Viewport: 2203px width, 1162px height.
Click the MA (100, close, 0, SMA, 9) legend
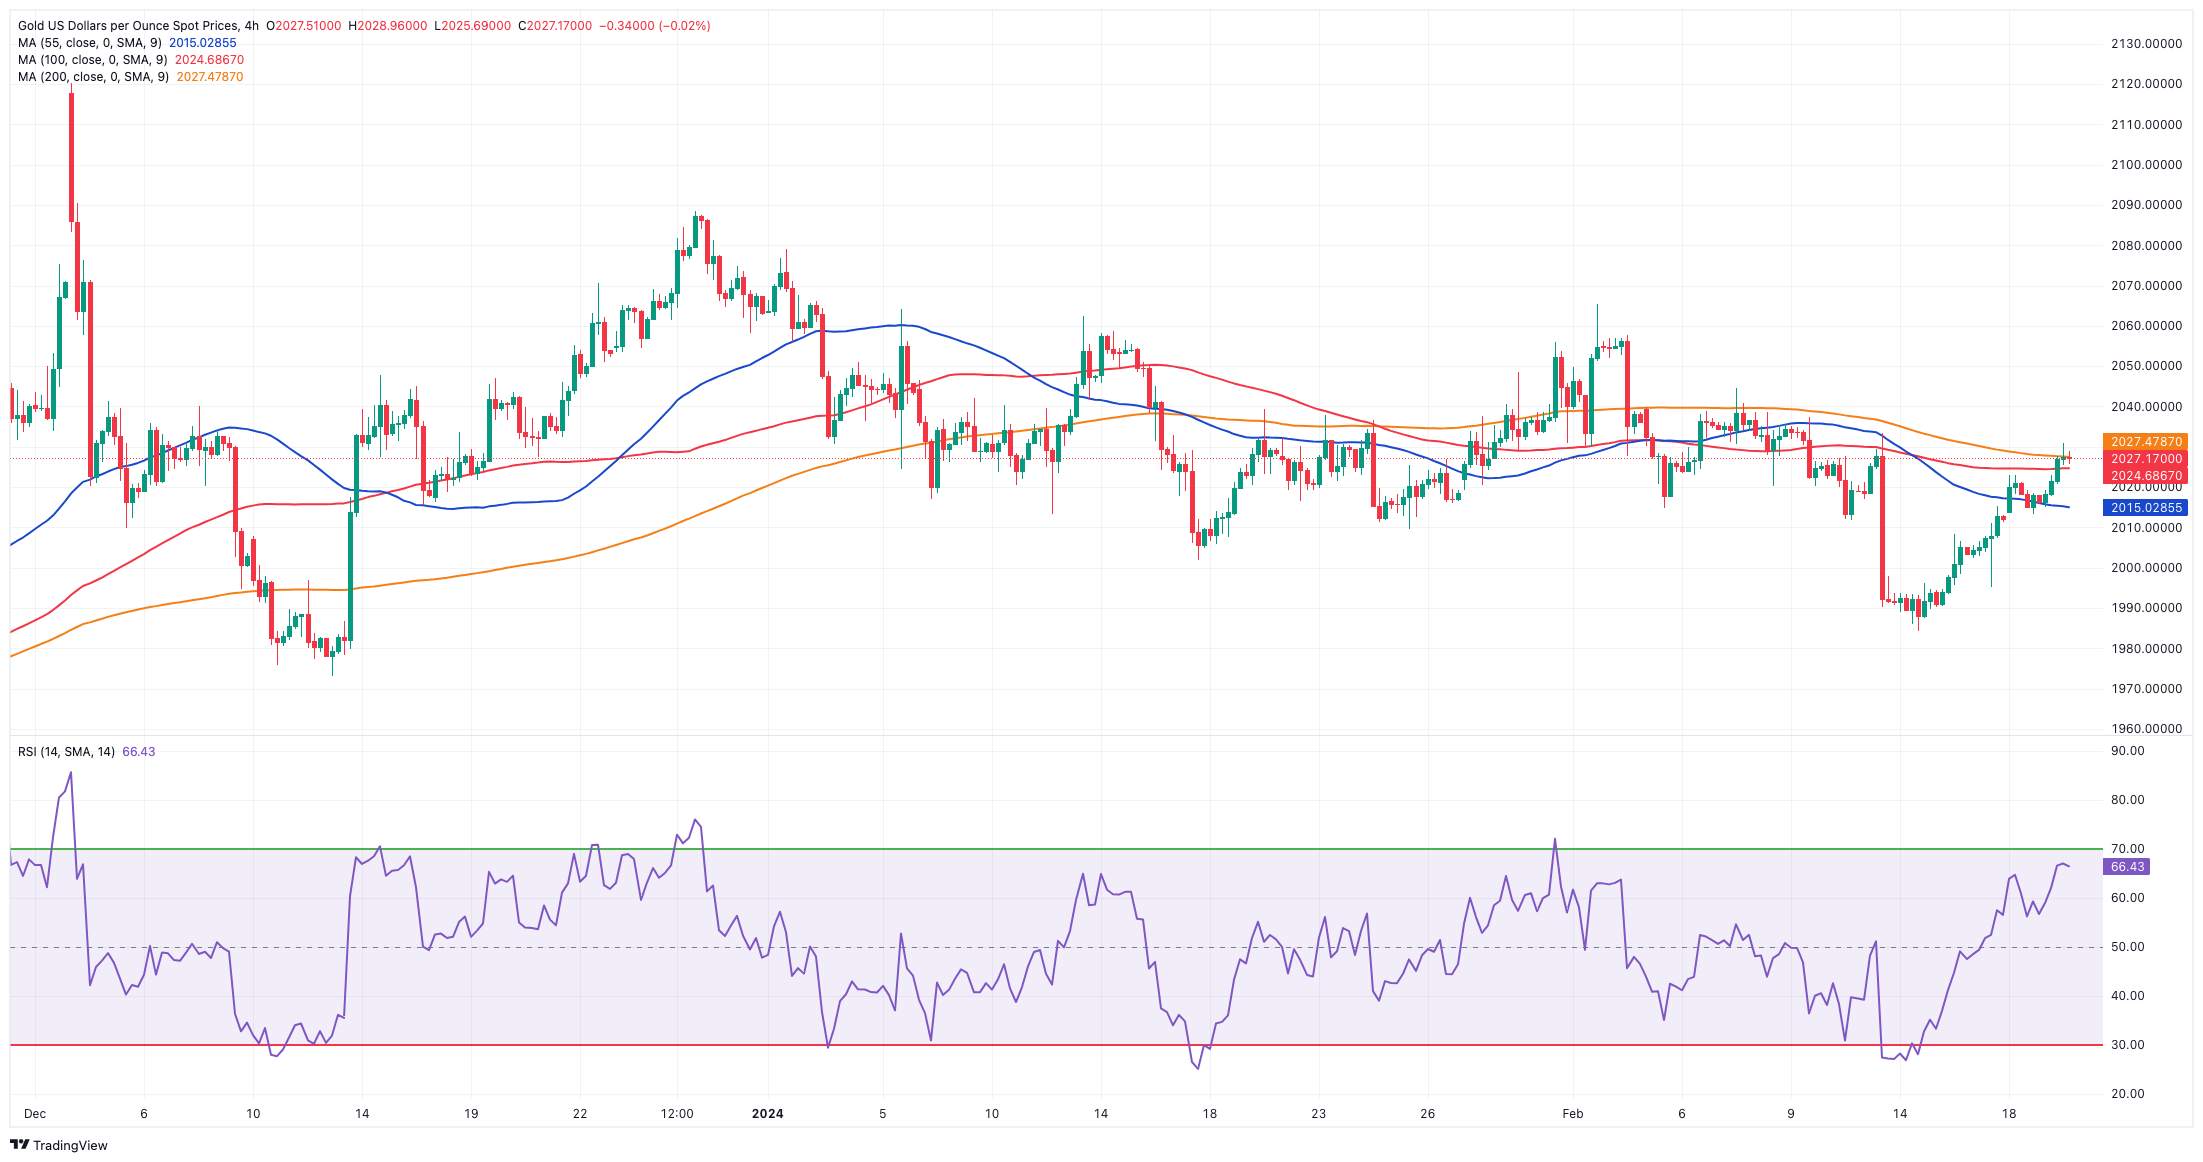(x=93, y=60)
